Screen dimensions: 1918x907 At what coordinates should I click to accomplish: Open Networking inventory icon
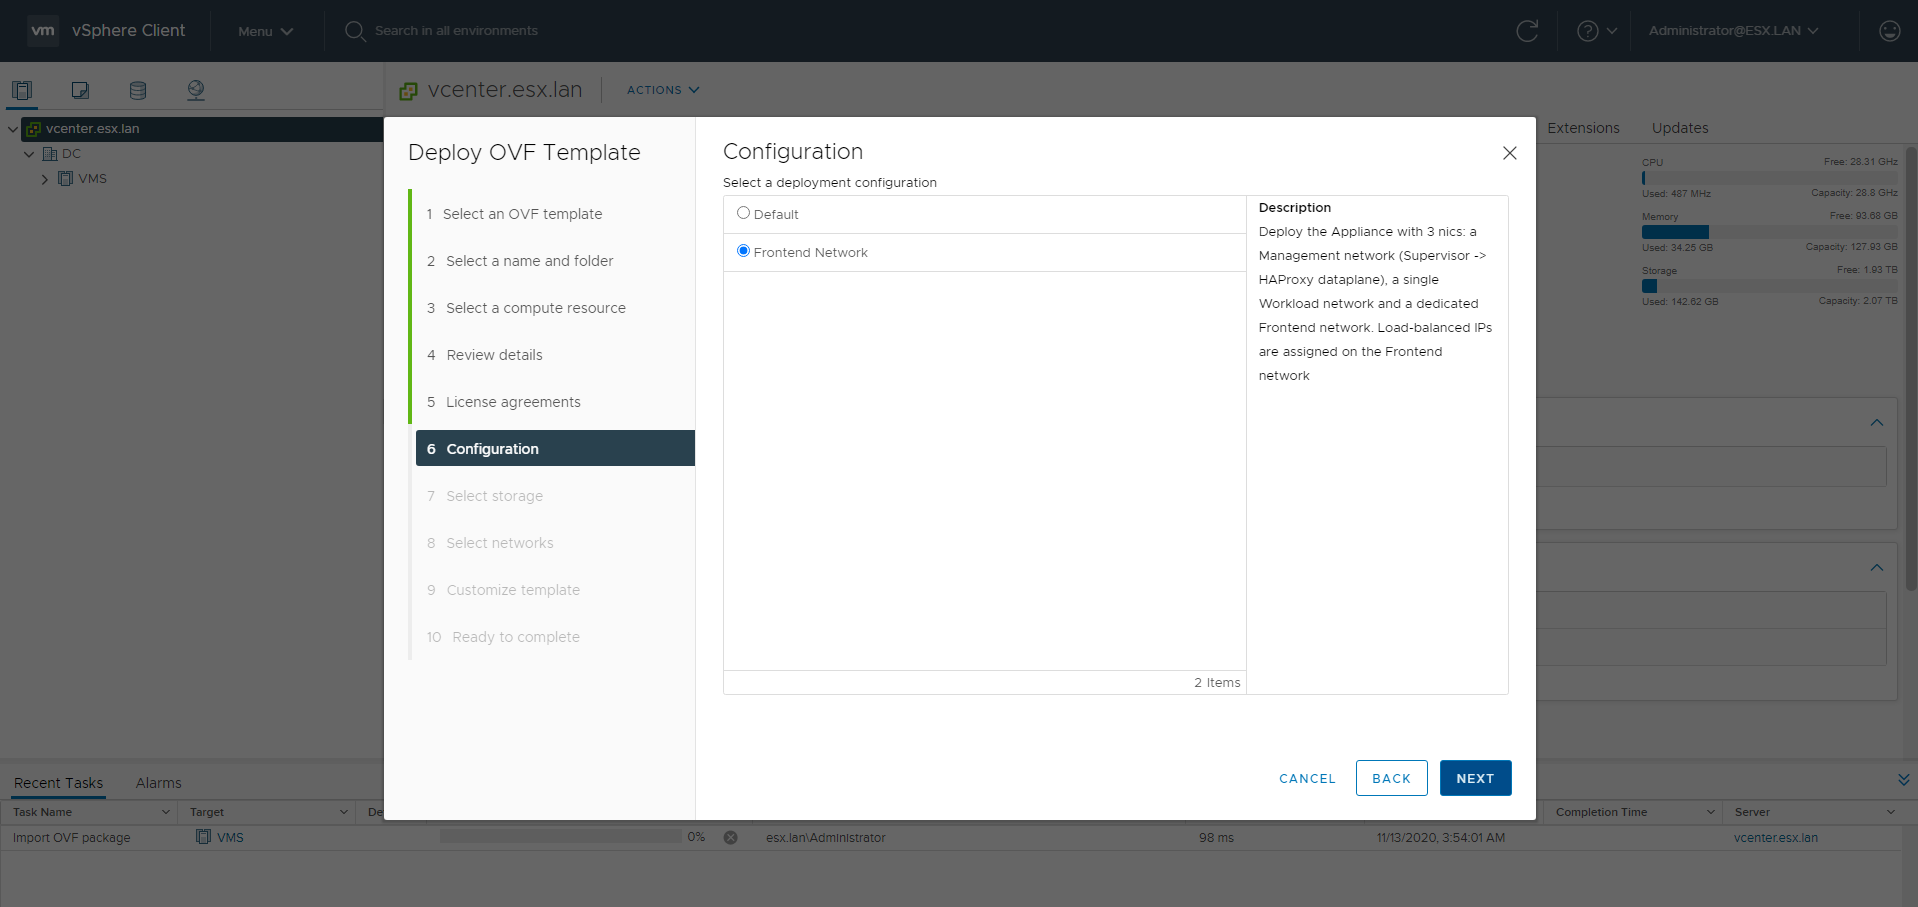click(x=196, y=90)
